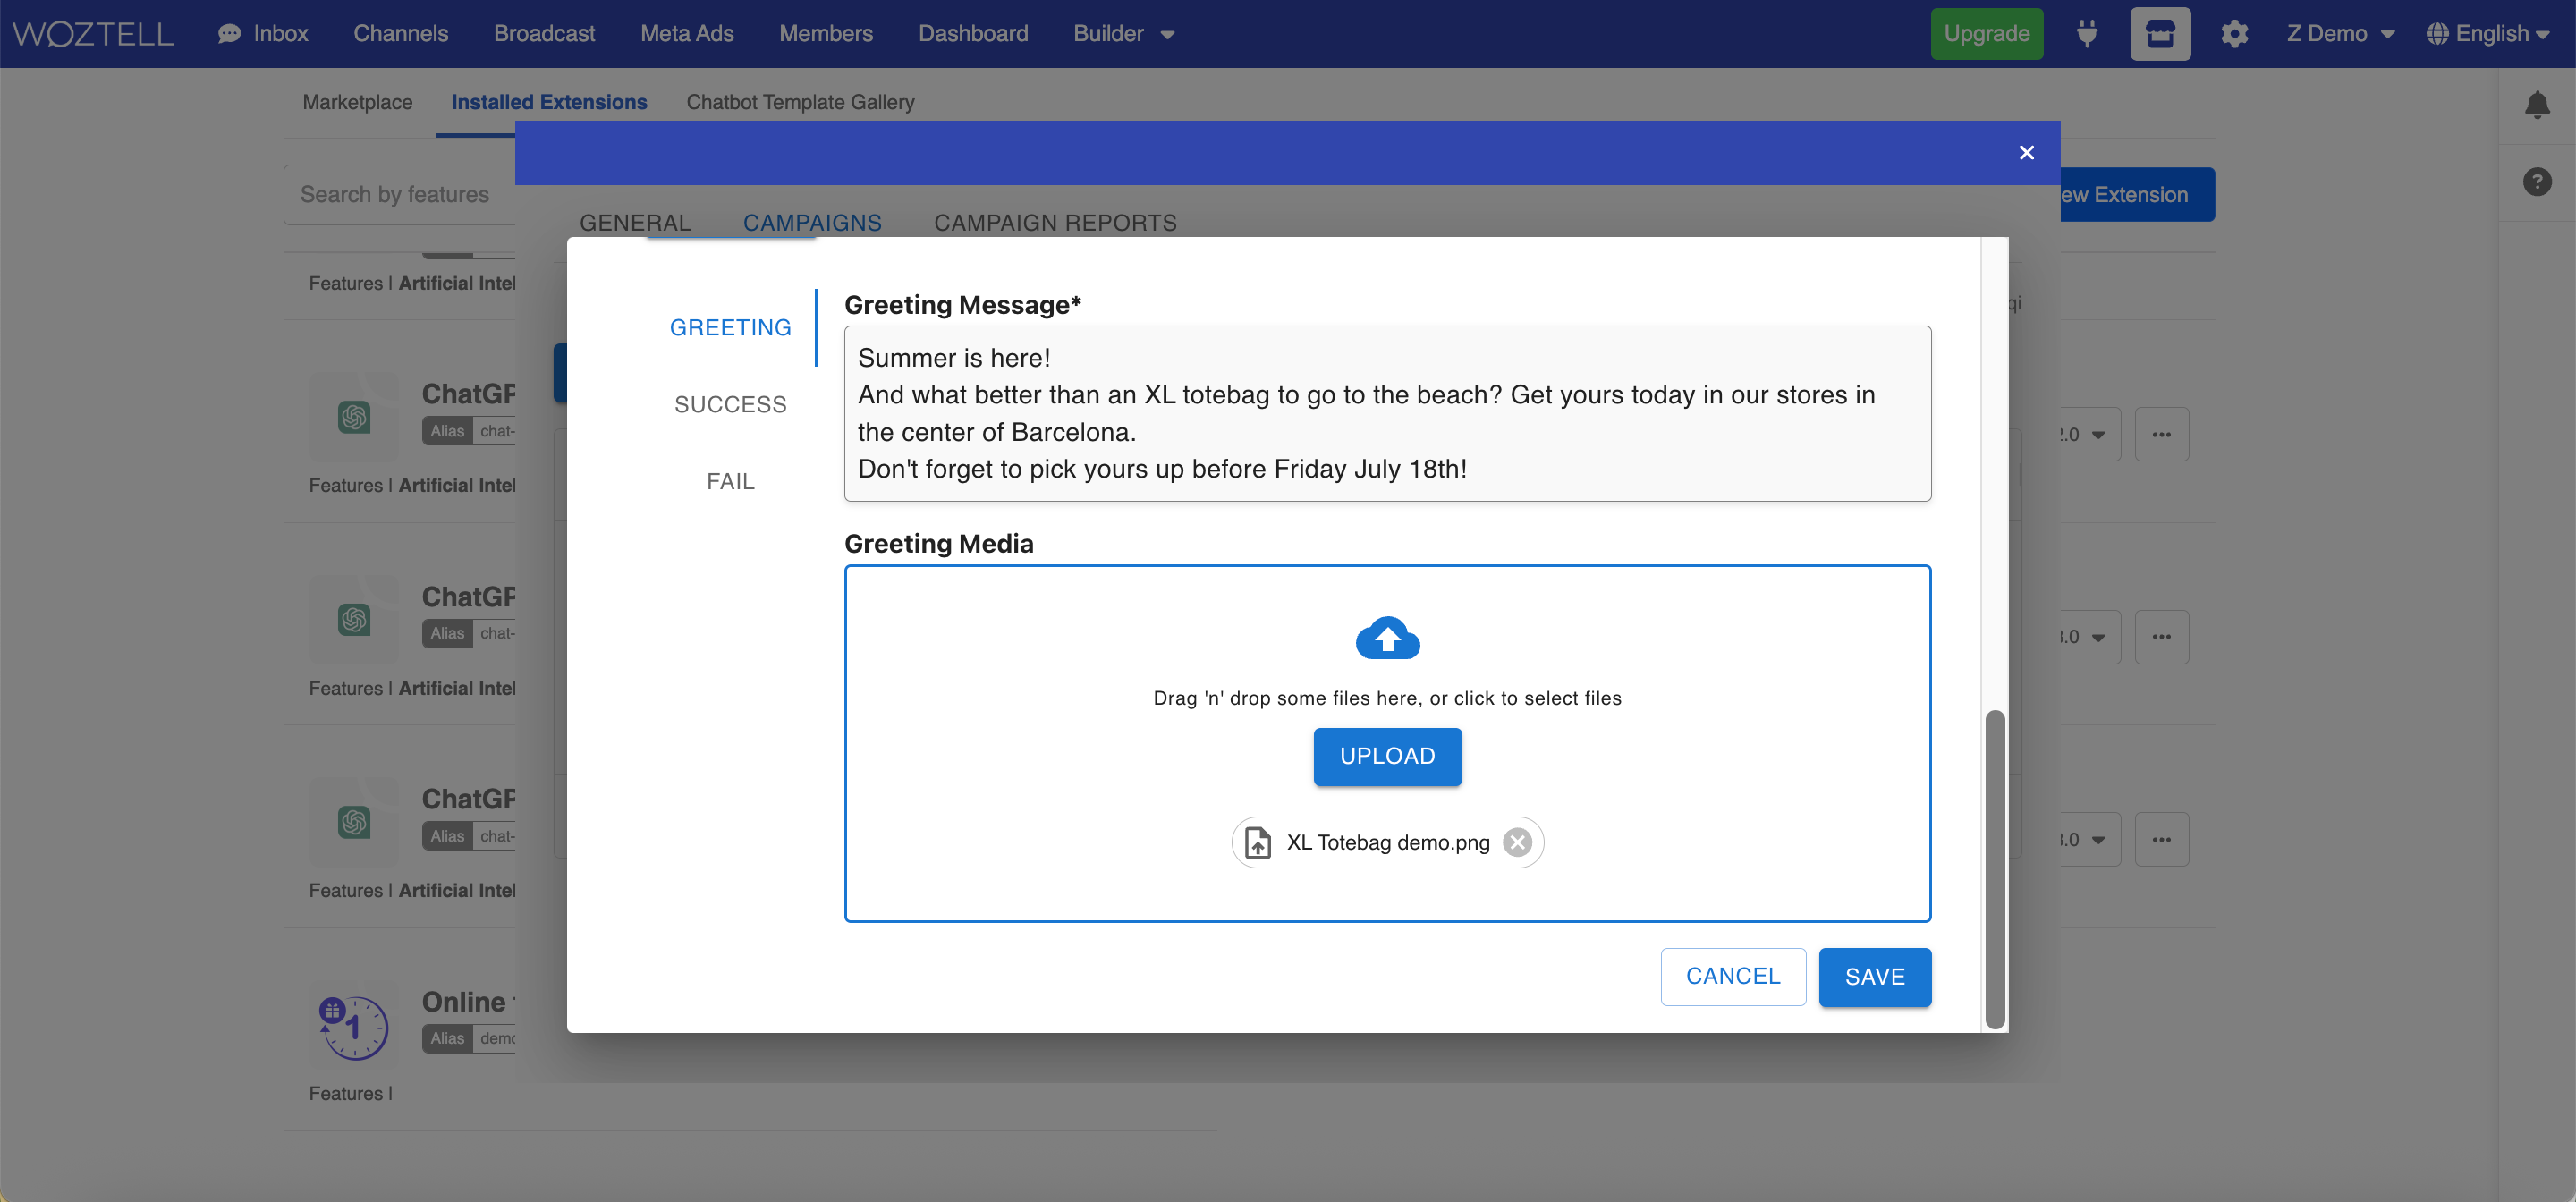The image size is (2576, 1202).
Task: Open Dashboard page
Action: coord(972,34)
